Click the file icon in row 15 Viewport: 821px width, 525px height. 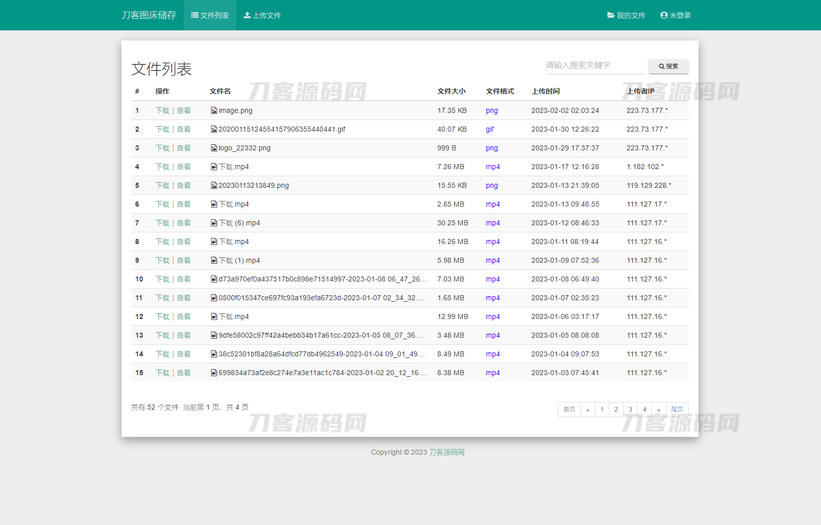coord(214,373)
